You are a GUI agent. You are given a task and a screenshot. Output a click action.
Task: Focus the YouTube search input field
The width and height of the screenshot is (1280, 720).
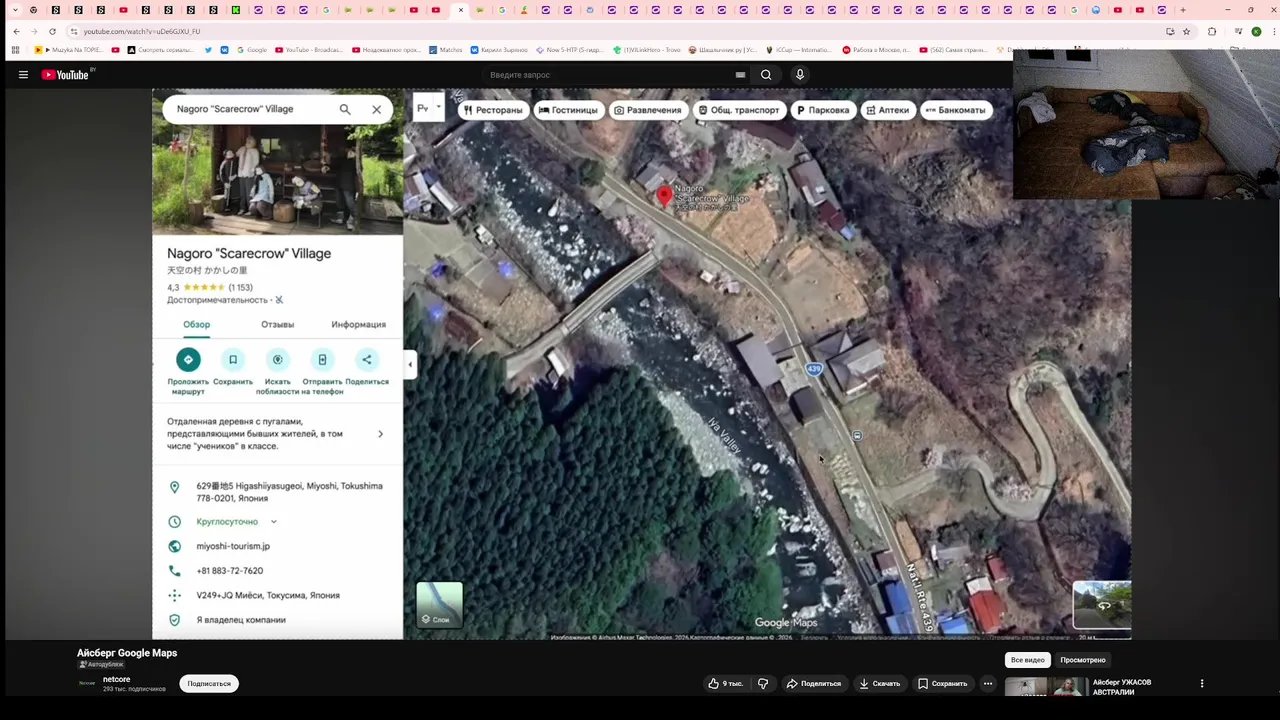pos(610,75)
